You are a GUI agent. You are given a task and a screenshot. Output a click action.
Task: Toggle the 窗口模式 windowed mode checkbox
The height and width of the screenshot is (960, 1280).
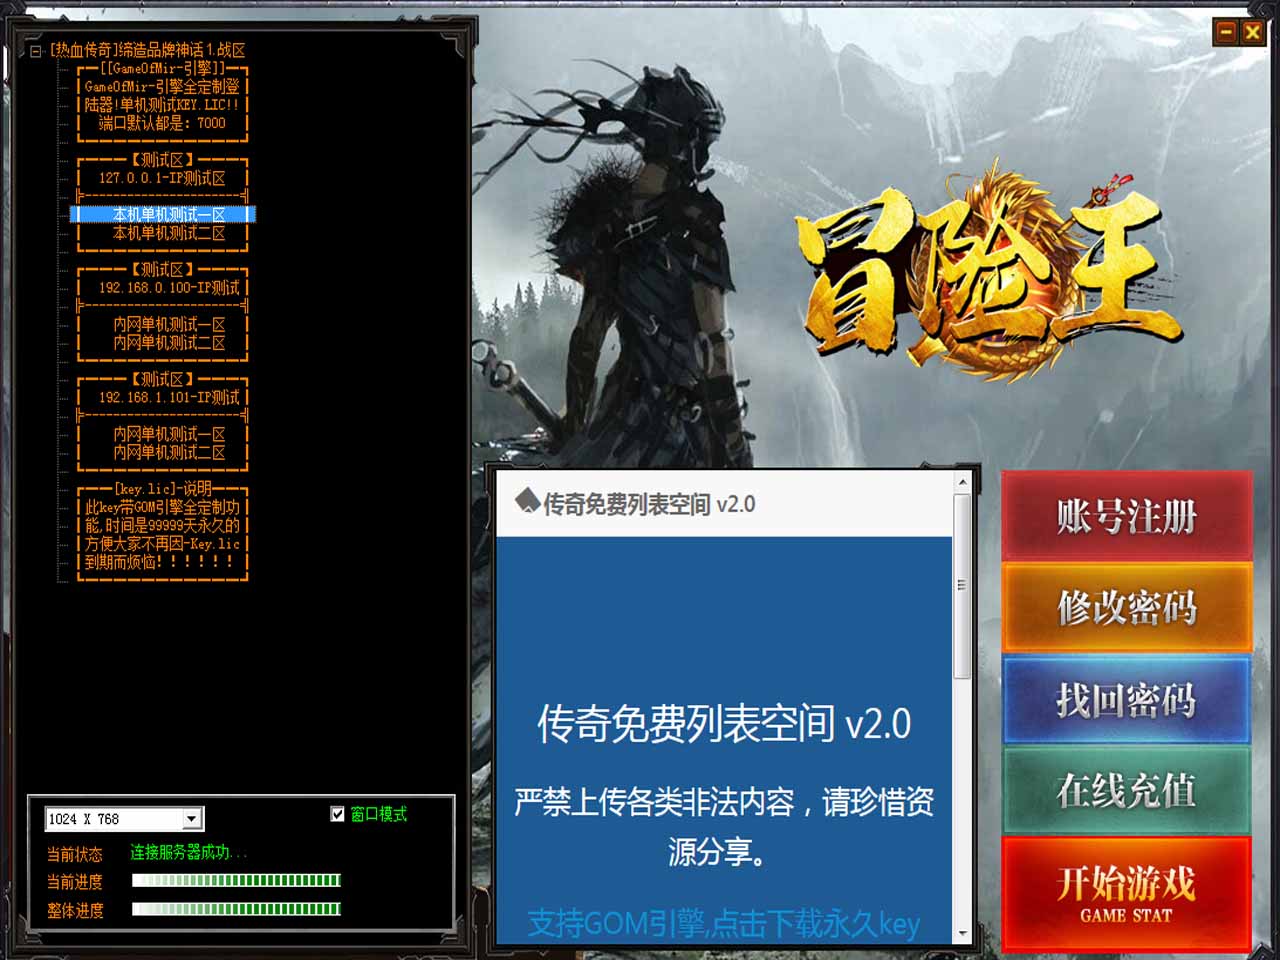338,814
